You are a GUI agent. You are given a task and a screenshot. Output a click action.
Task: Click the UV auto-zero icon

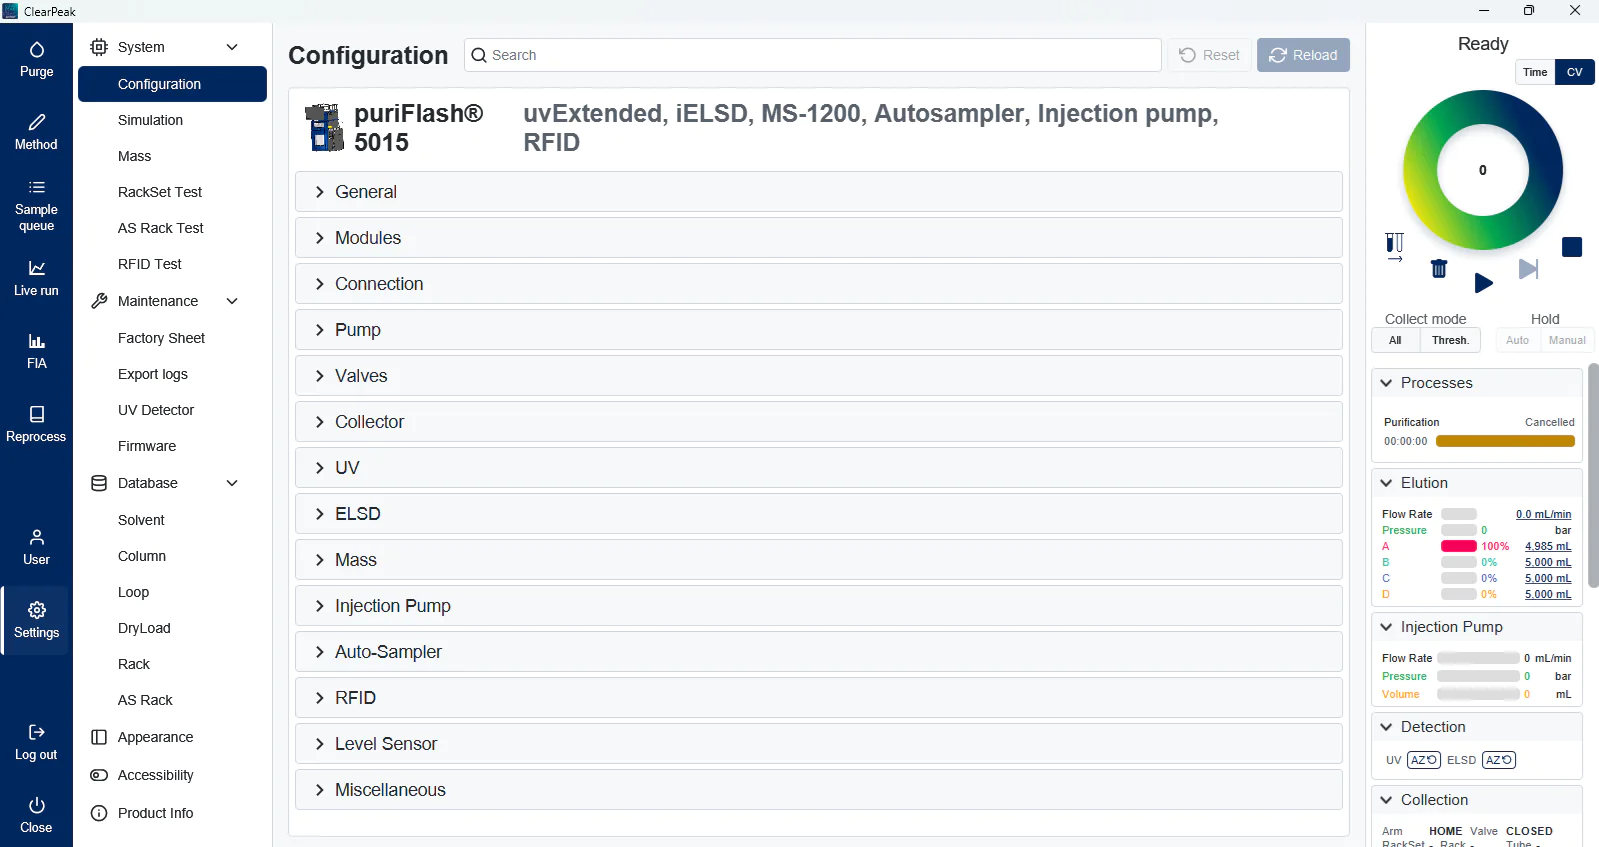pyautogui.click(x=1424, y=760)
